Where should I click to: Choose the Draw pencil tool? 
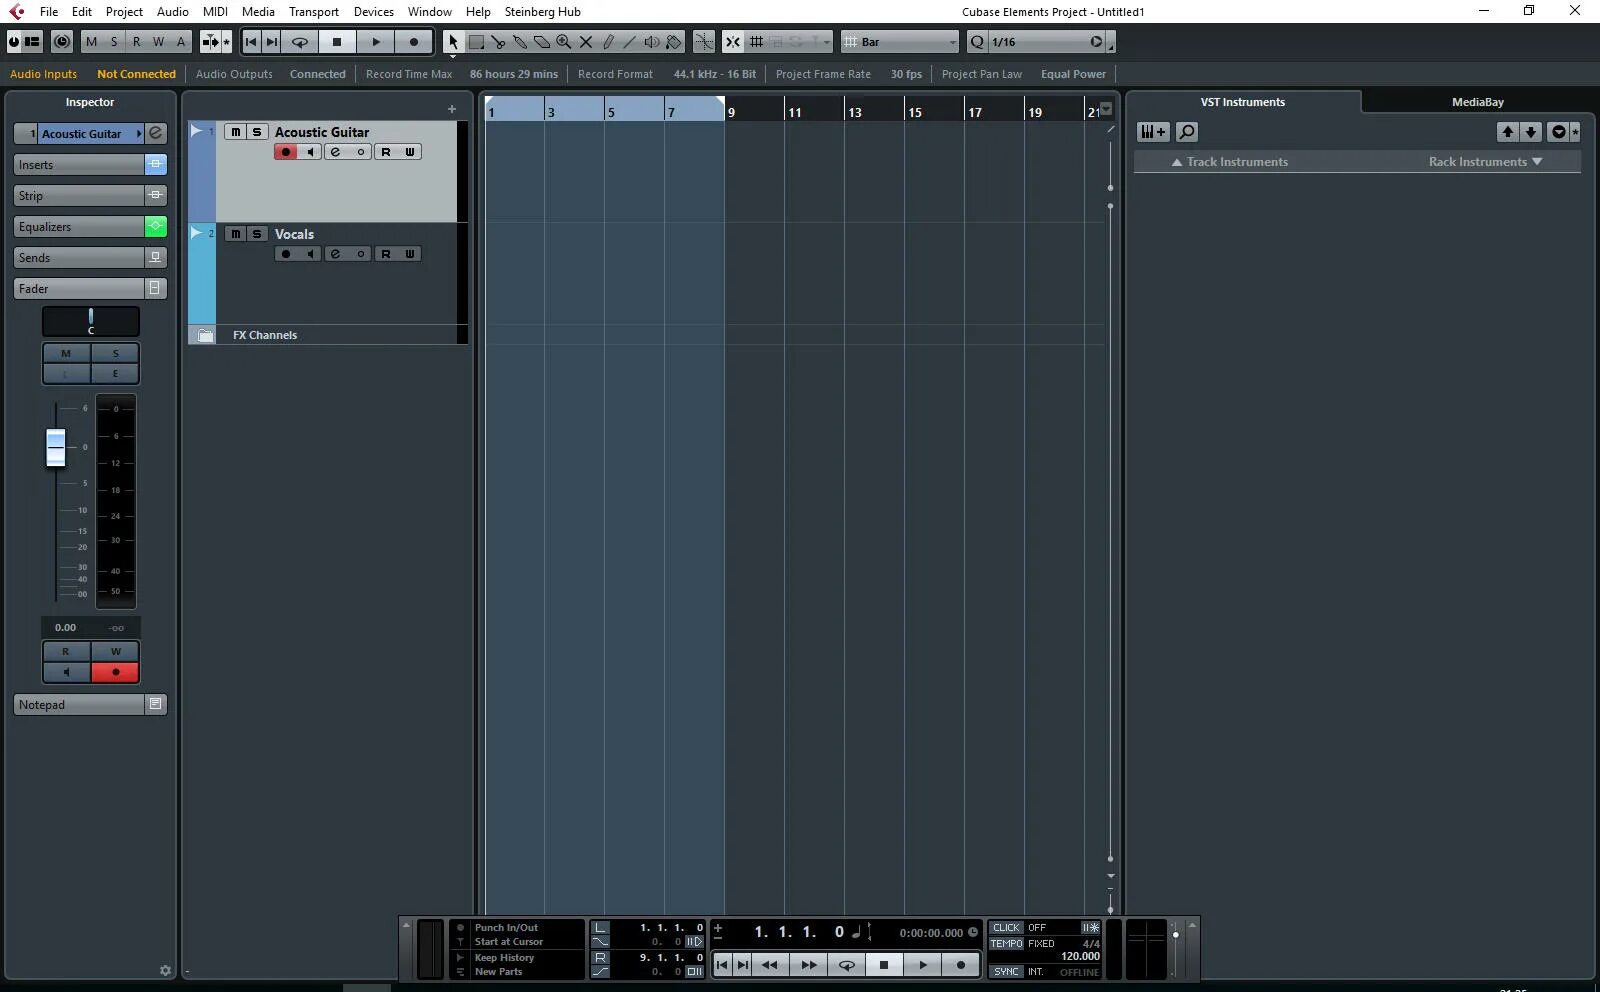[x=608, y=42]
